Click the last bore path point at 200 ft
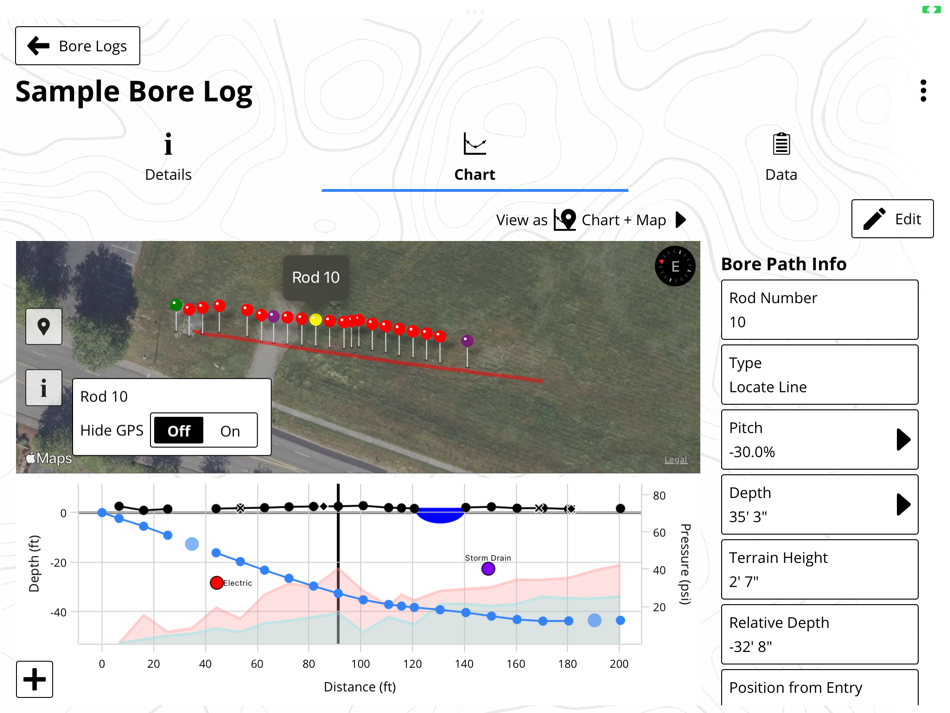950x713 pixels. (620, 620)
